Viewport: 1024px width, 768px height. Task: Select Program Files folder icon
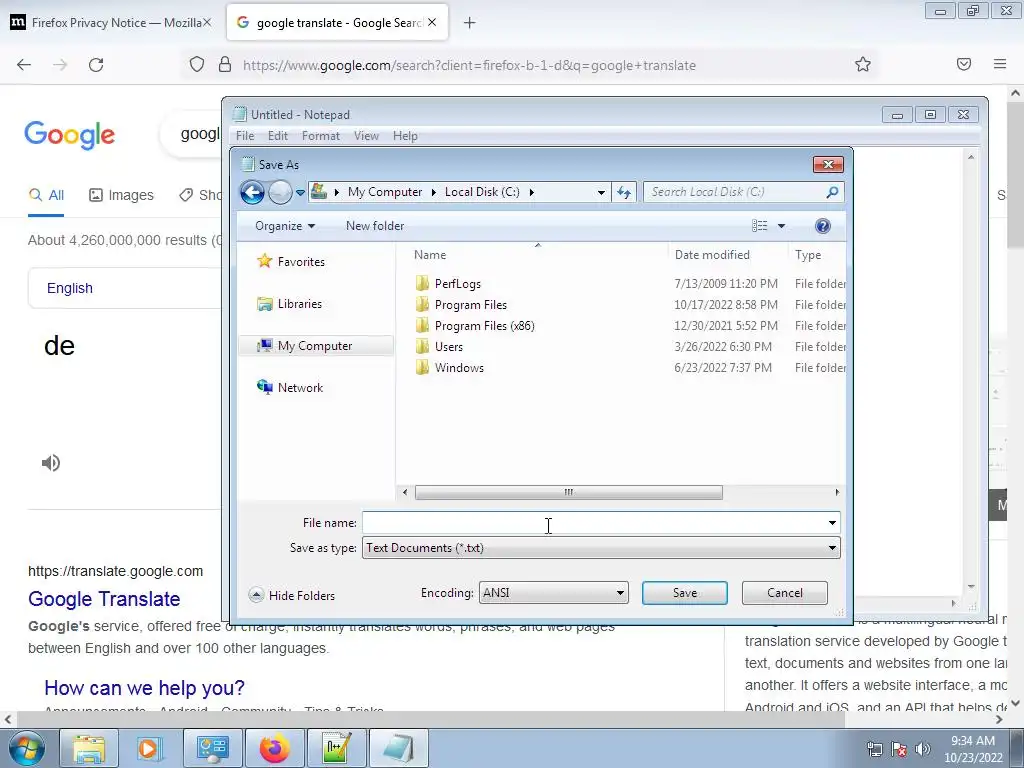click(423, 304)
